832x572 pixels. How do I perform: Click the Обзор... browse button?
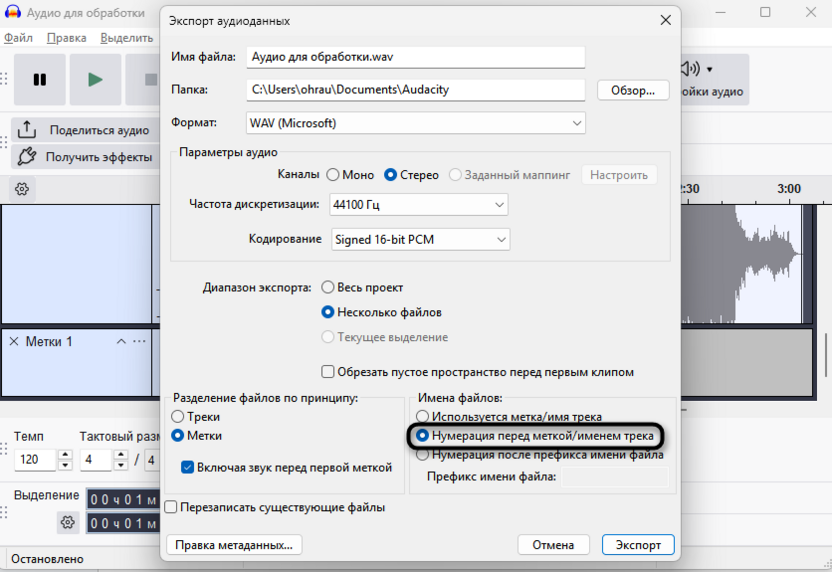632,90
